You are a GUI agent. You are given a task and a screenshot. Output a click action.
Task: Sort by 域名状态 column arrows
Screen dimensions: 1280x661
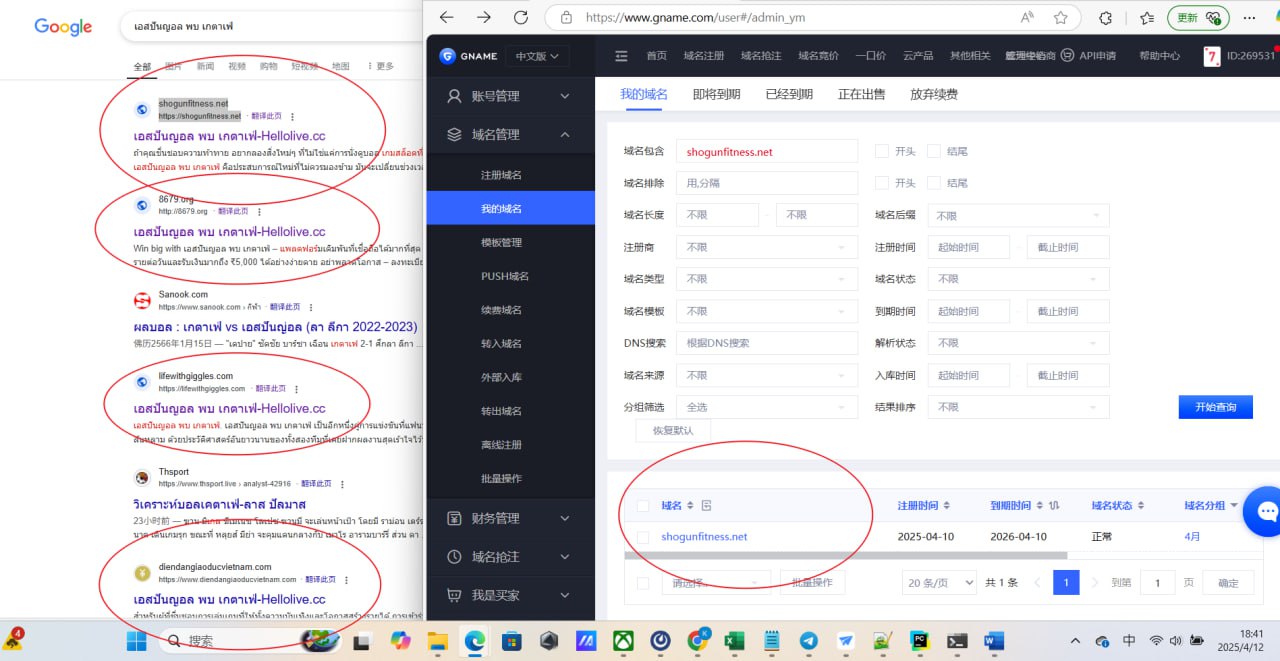point(1140,506)
